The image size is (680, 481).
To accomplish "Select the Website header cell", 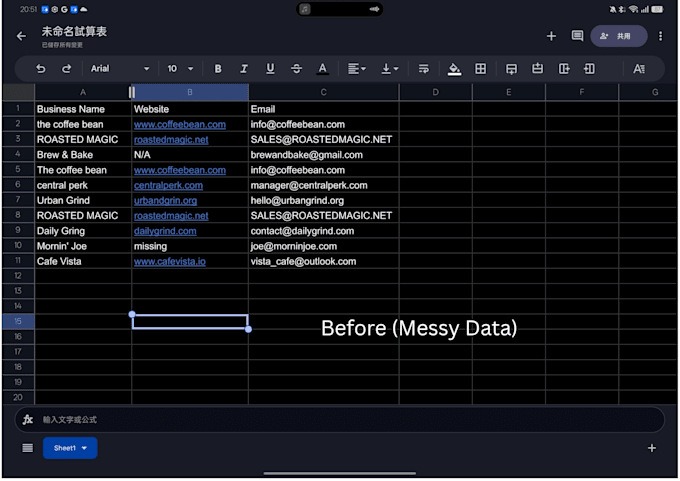I will [190, 109].
